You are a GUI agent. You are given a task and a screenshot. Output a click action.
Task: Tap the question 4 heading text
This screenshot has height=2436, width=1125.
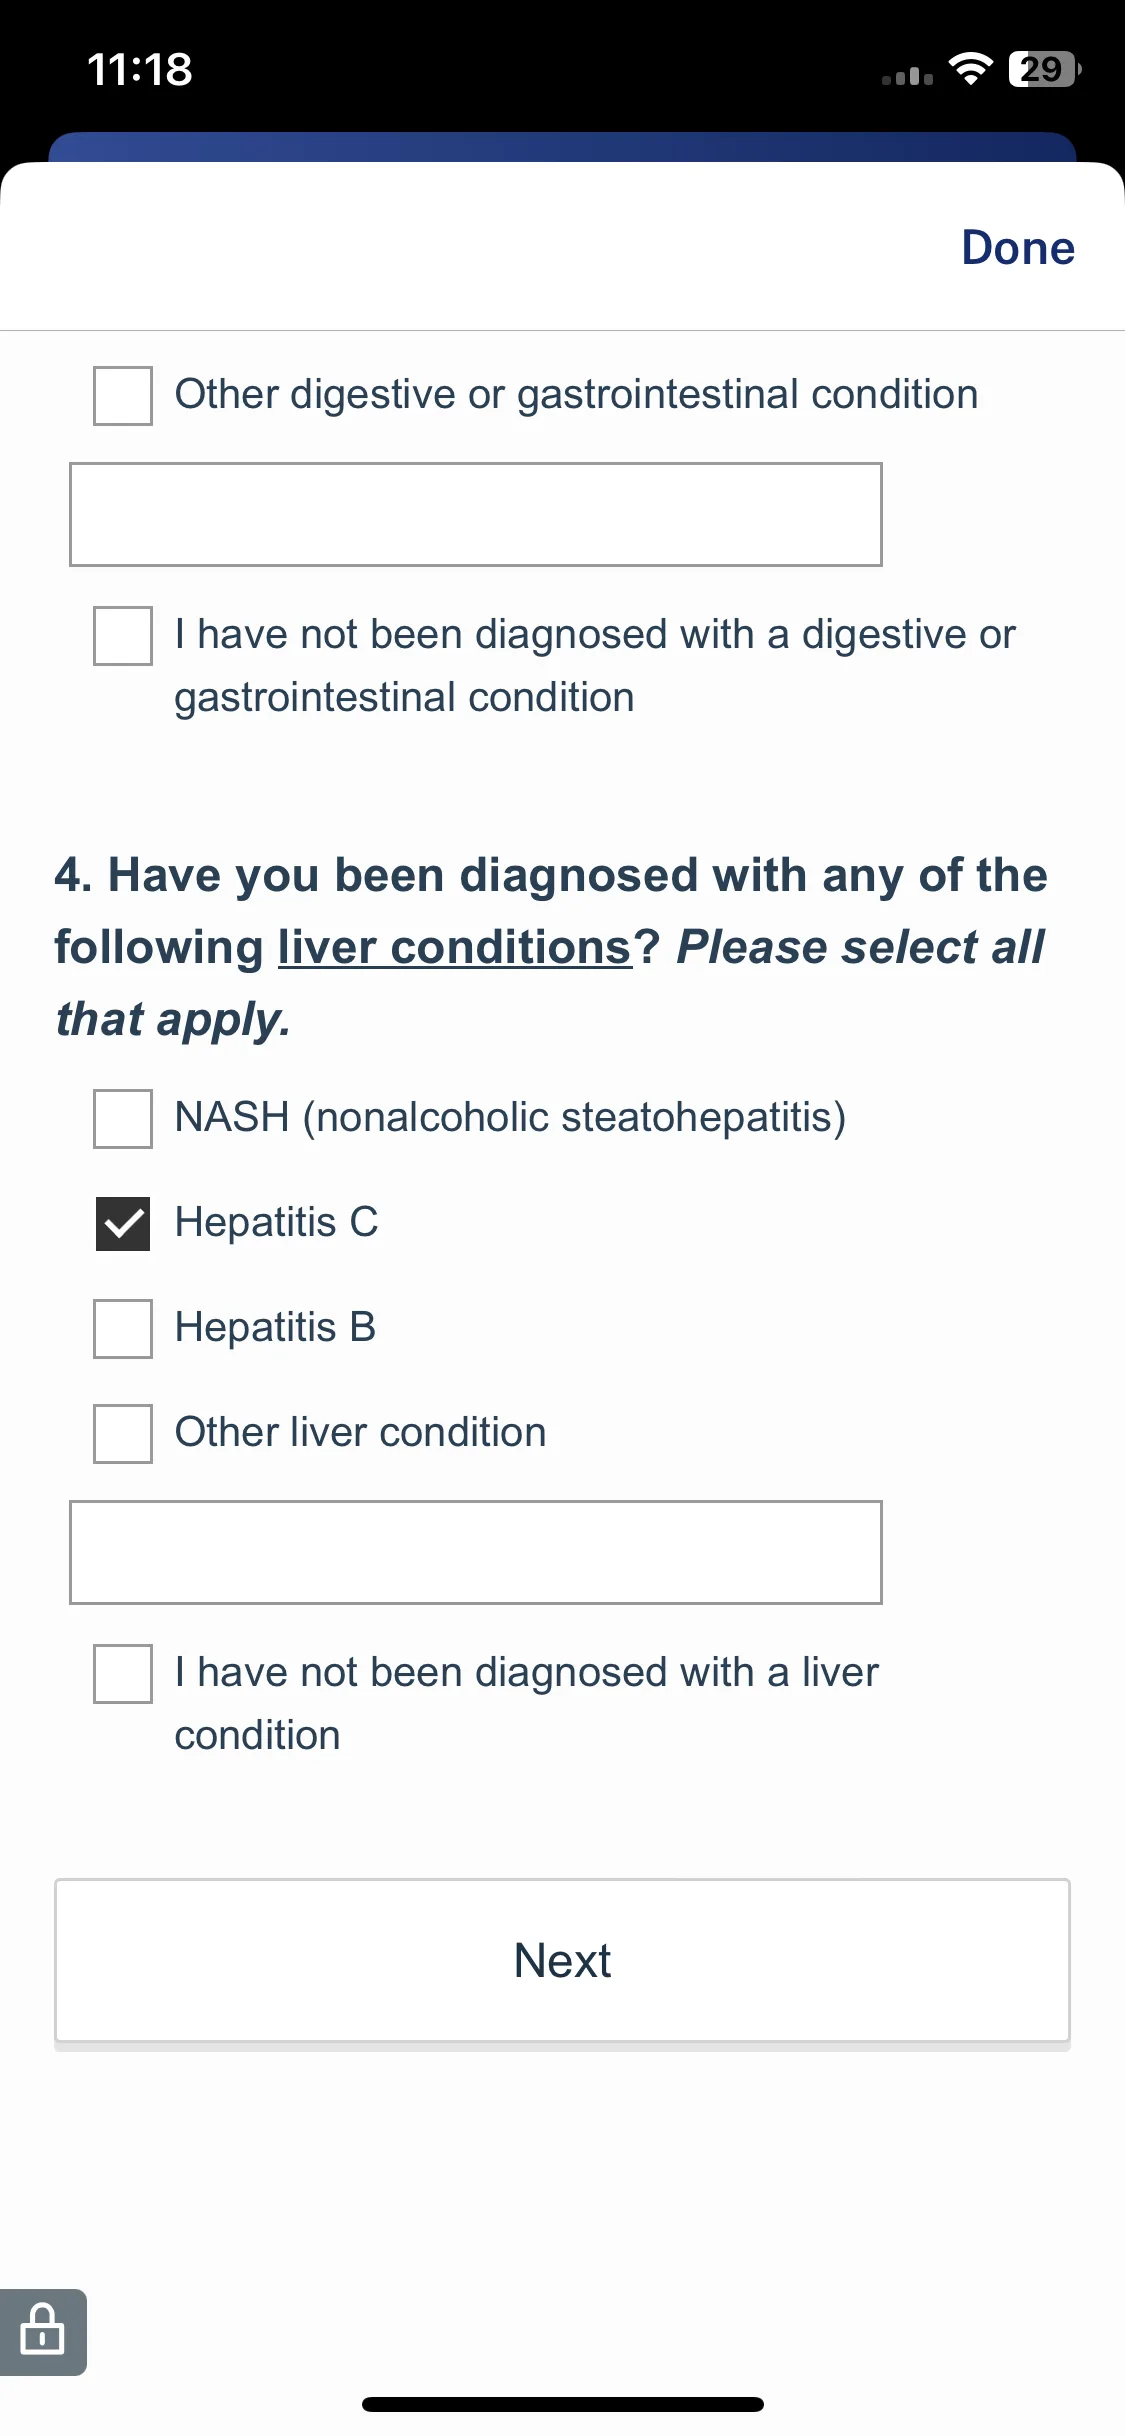551,947
